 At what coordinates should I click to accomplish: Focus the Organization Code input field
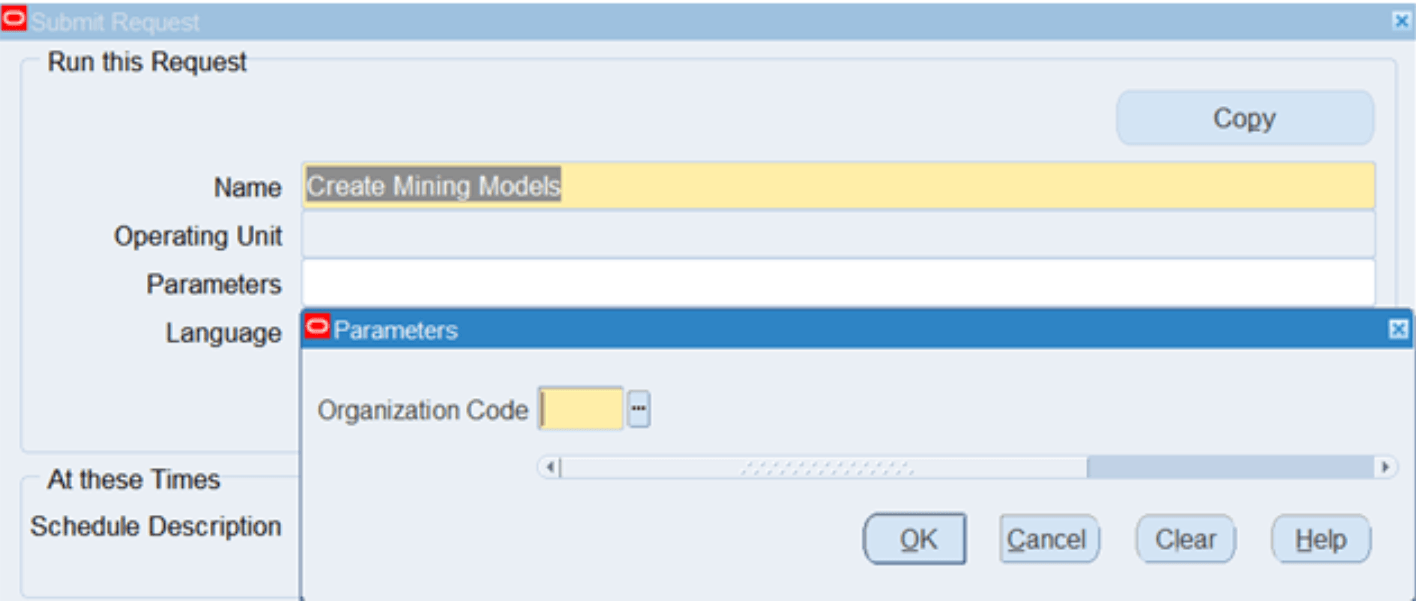coord(581,408)
